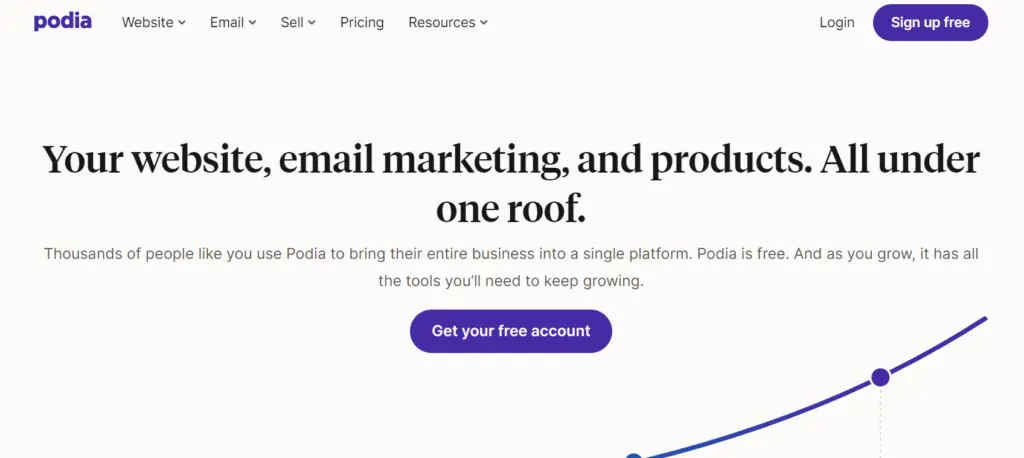
Task: Click the 'keep growing' line of the description
Action: (510, 281)
